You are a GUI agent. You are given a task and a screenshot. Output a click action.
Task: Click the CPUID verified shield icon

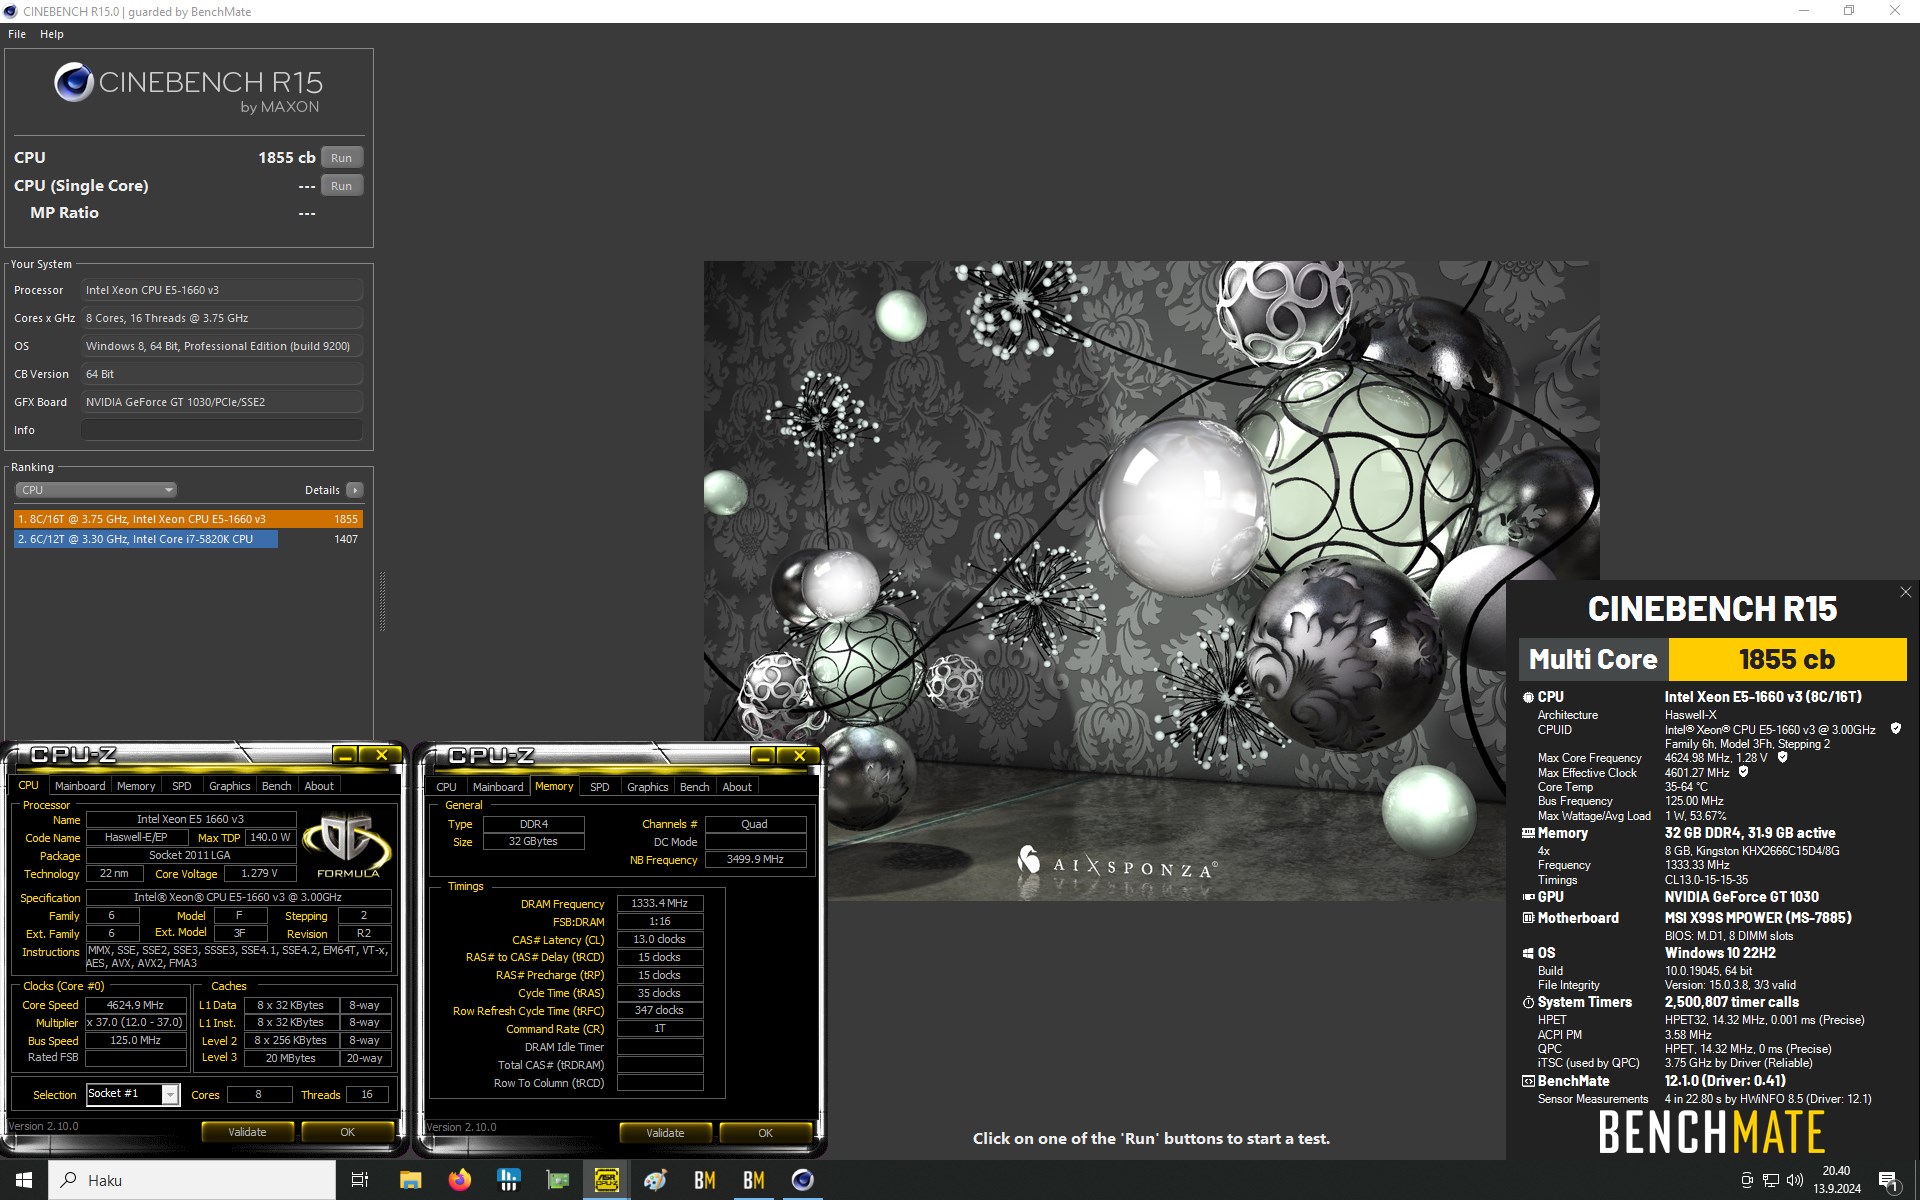tap(1895, 729)
